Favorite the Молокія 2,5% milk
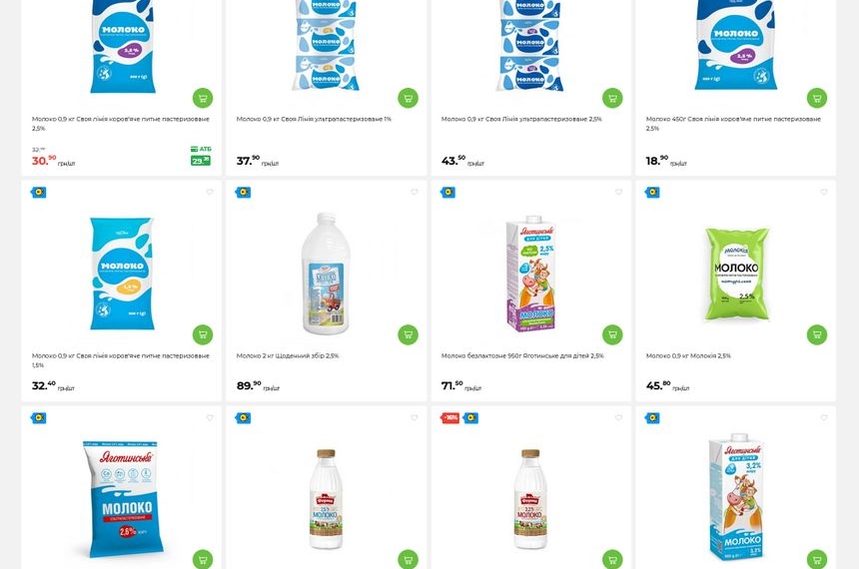Screen dimensions: 859x569 point(823,192)
